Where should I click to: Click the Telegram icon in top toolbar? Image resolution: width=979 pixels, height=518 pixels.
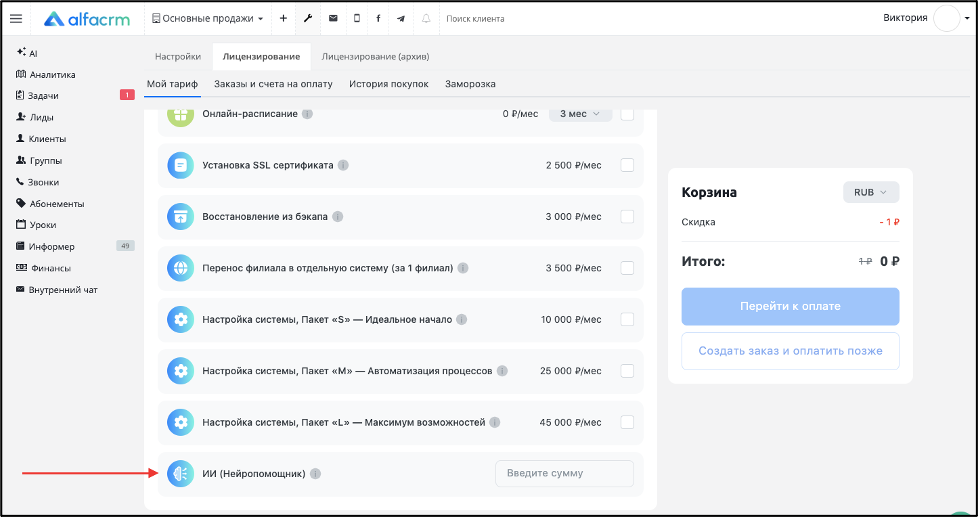(401, 19)
